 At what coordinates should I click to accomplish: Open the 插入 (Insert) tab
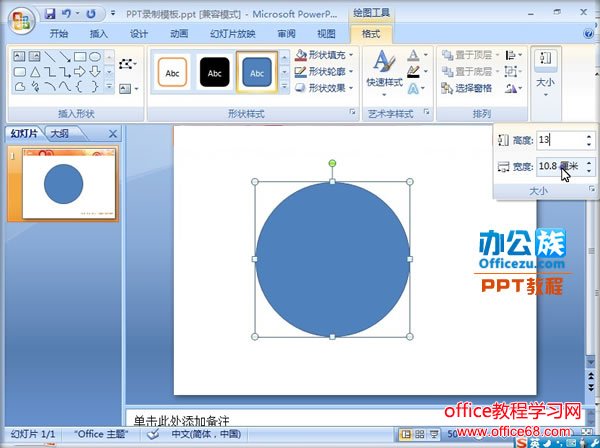[99, 34]
